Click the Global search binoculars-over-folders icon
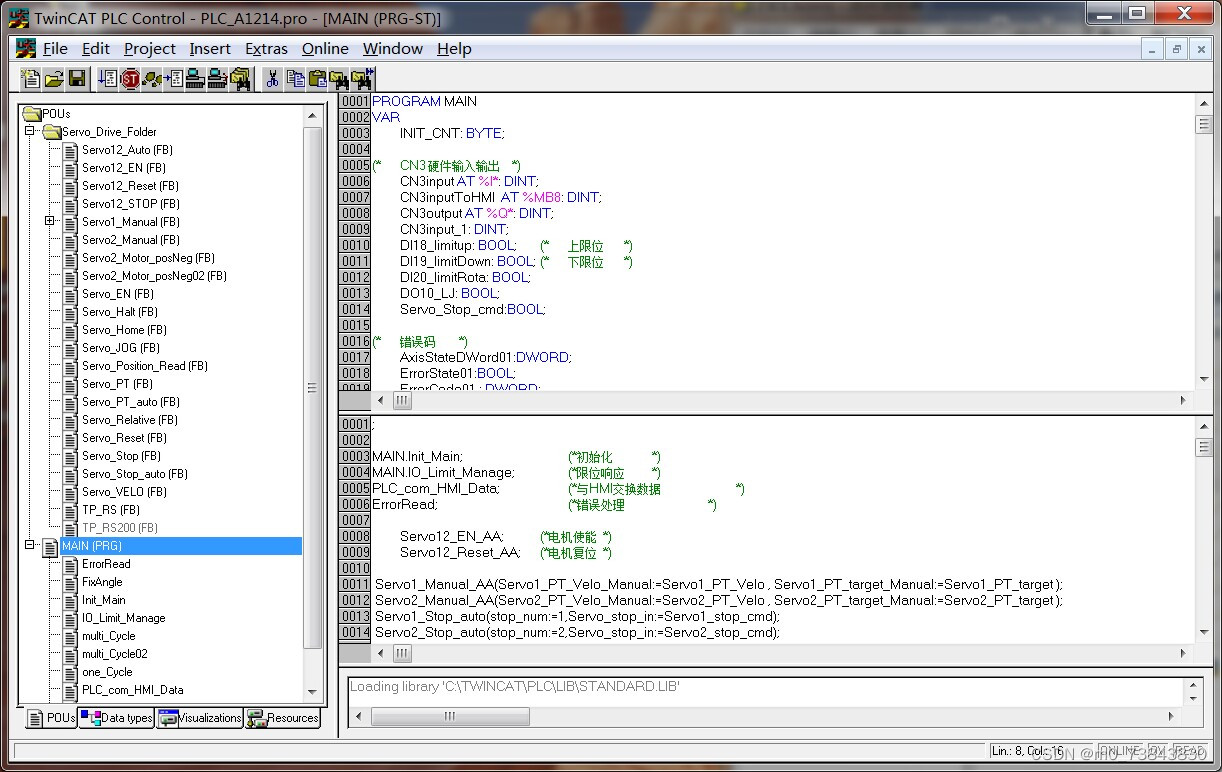Screen dimensions: 1222x772 (240, 79)
